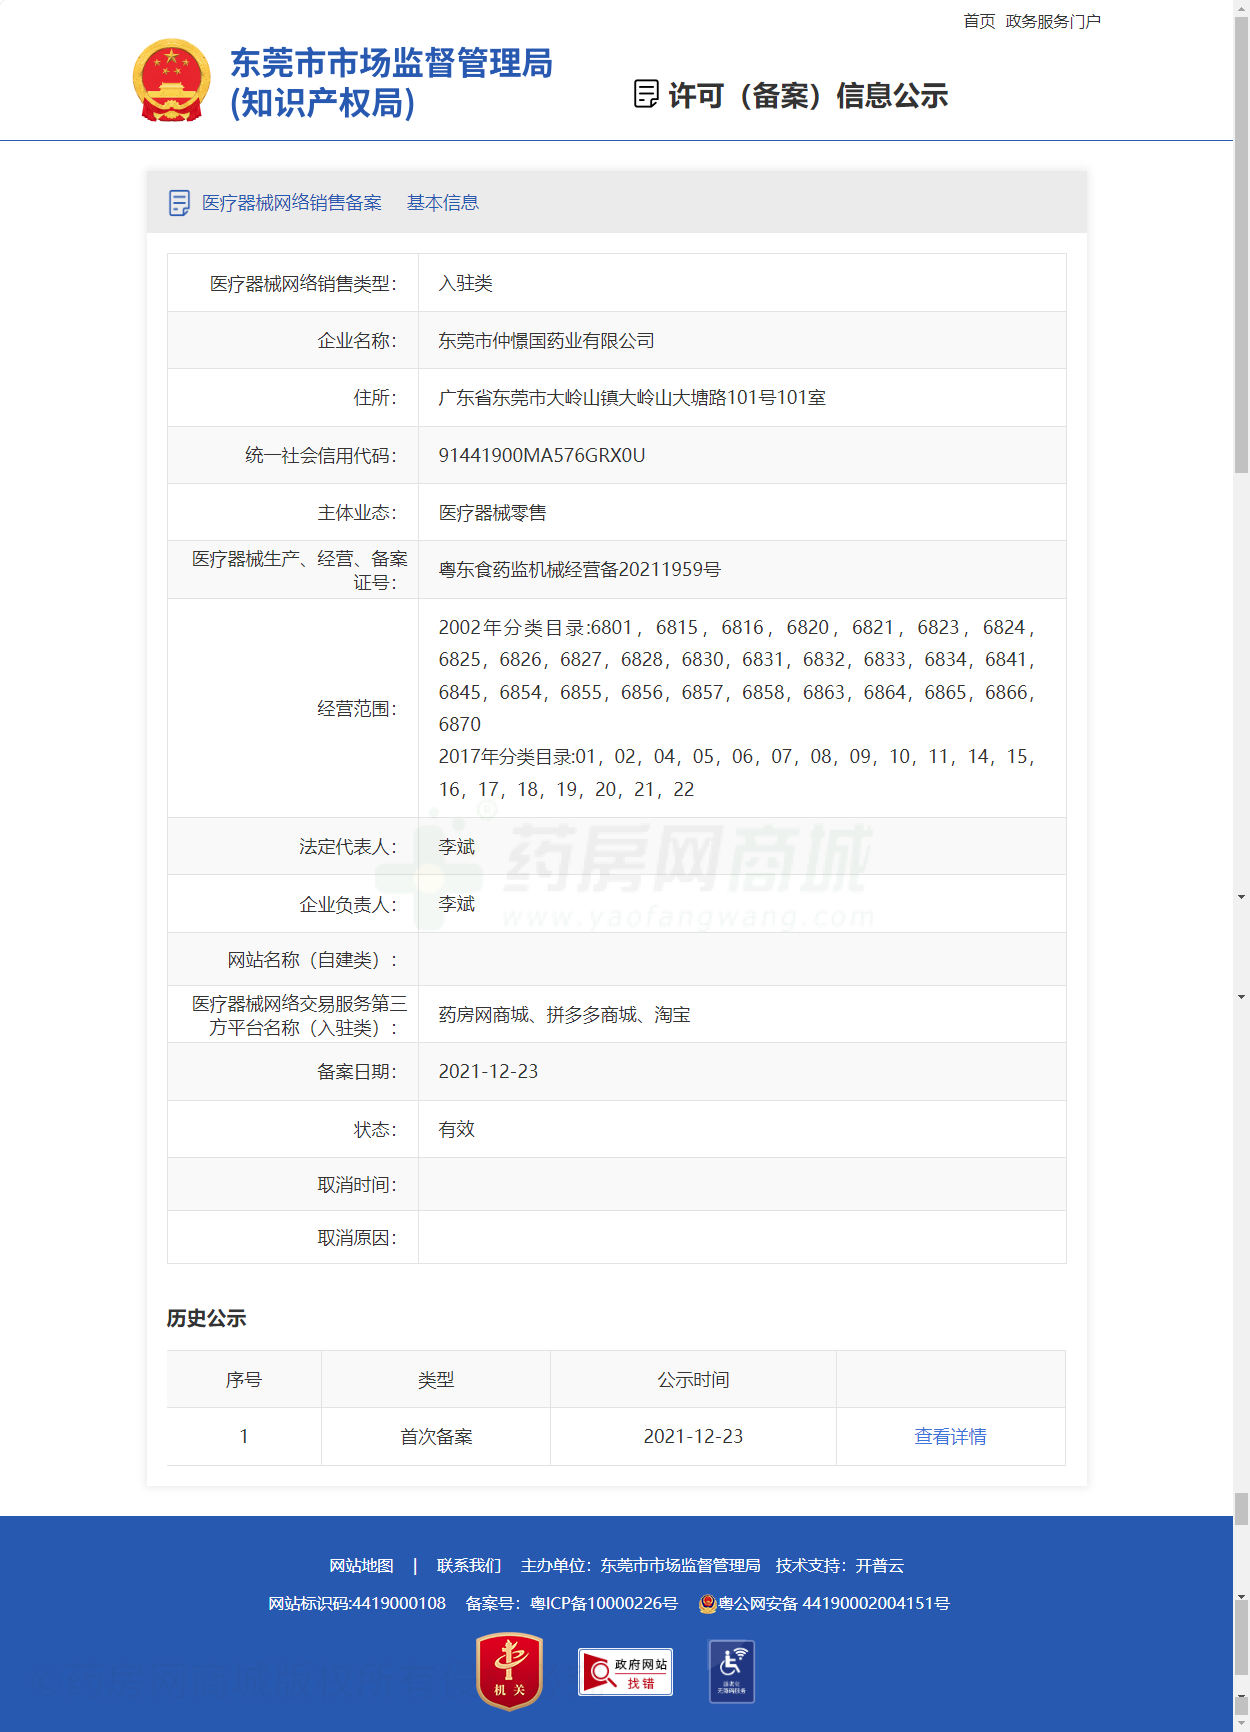Image resolution: width=1250 pixels, height=1732 pixels.
Task: Click 序号 column header
Action: (x=244, y=1379)
